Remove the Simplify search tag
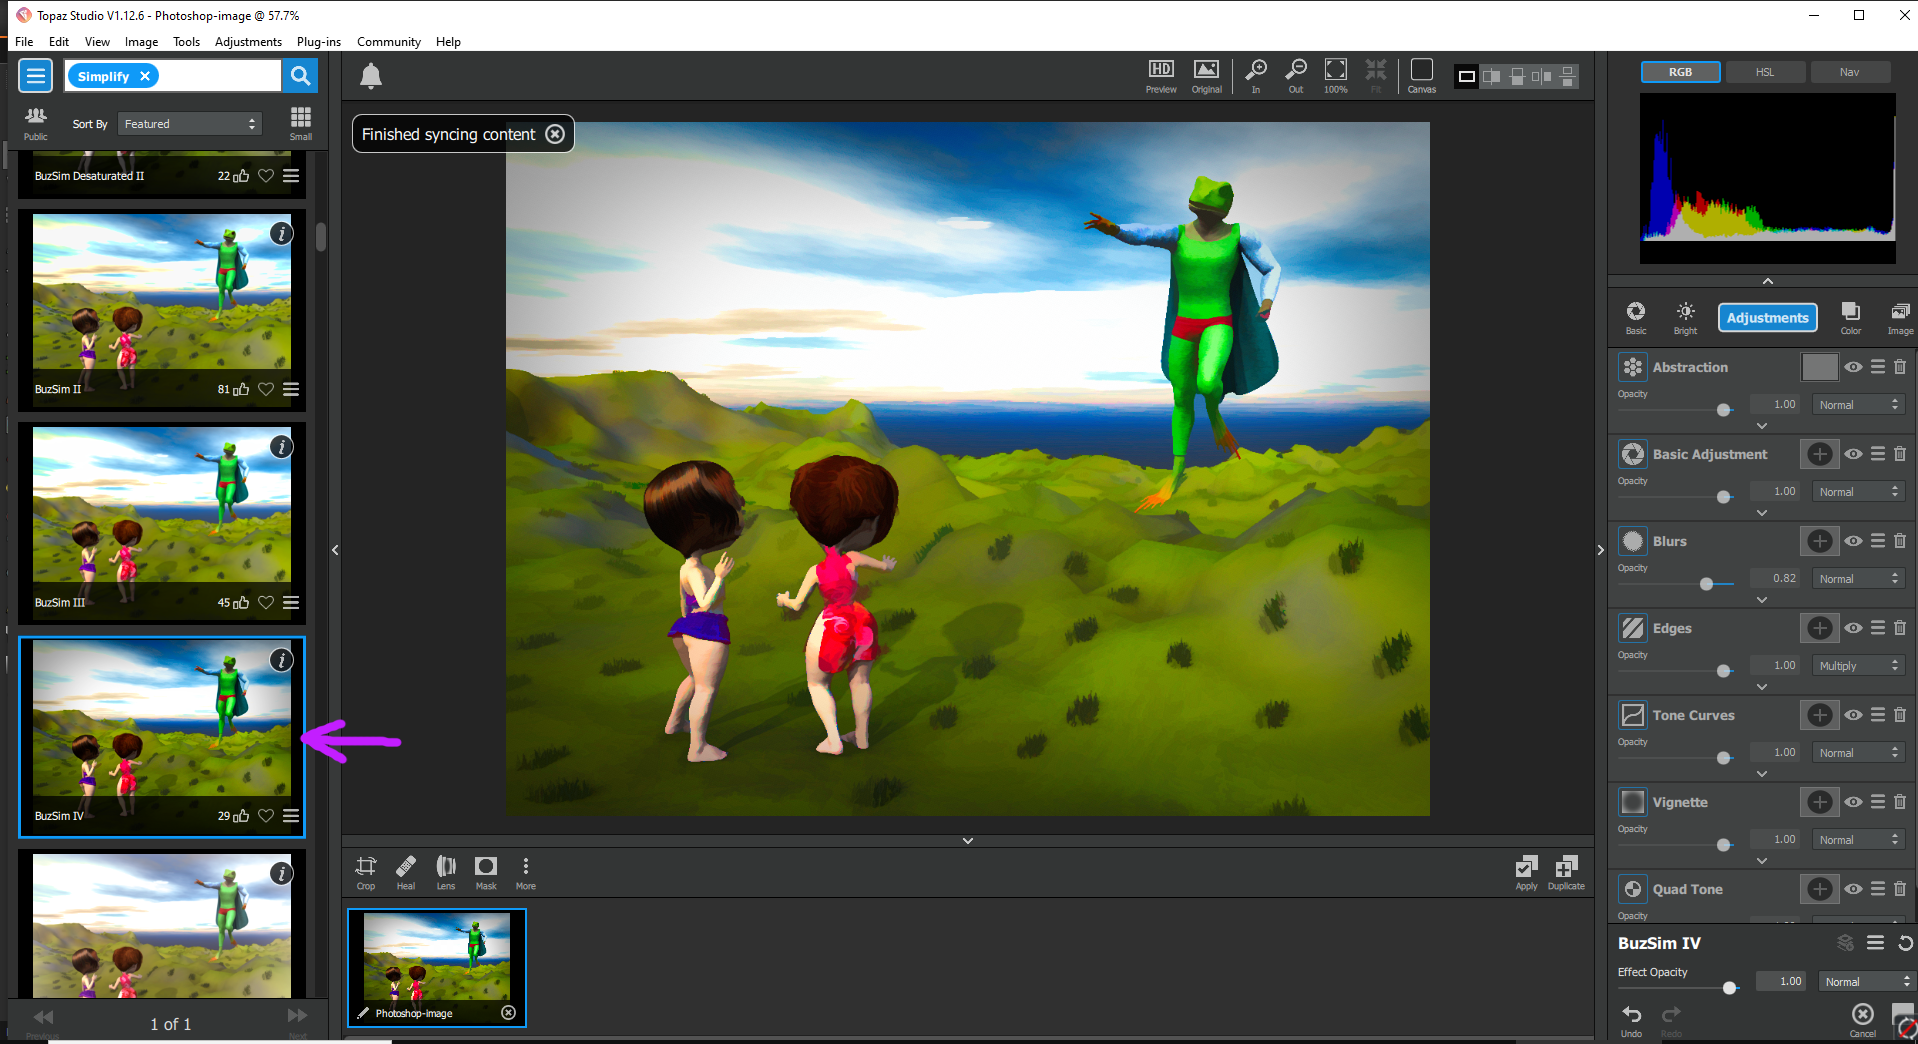The image size is (1918, 1044). 145,76
